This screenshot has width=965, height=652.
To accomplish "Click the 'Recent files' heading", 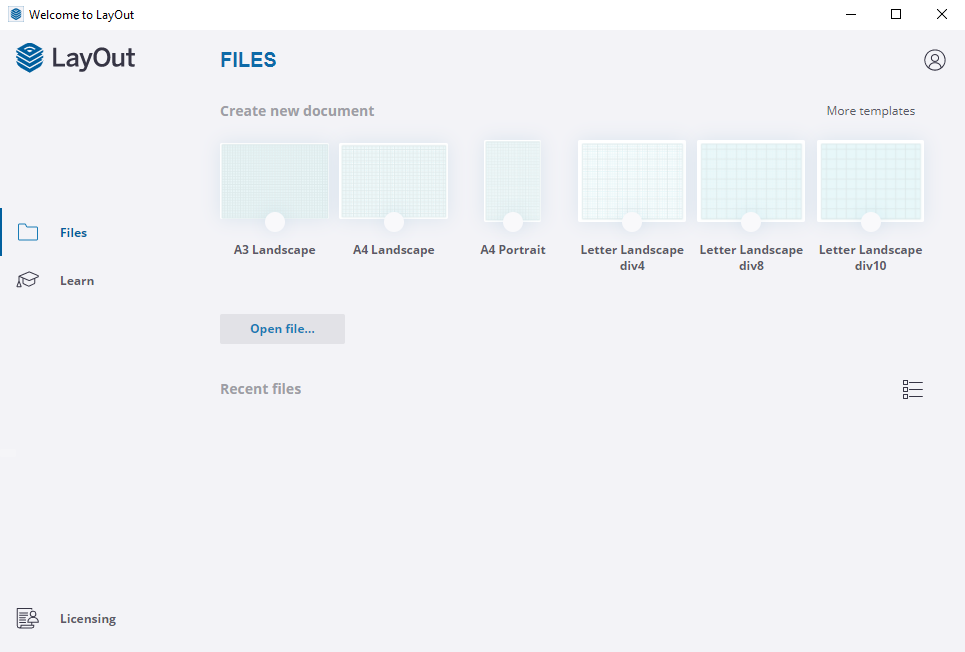I will (x=260, y=389).
